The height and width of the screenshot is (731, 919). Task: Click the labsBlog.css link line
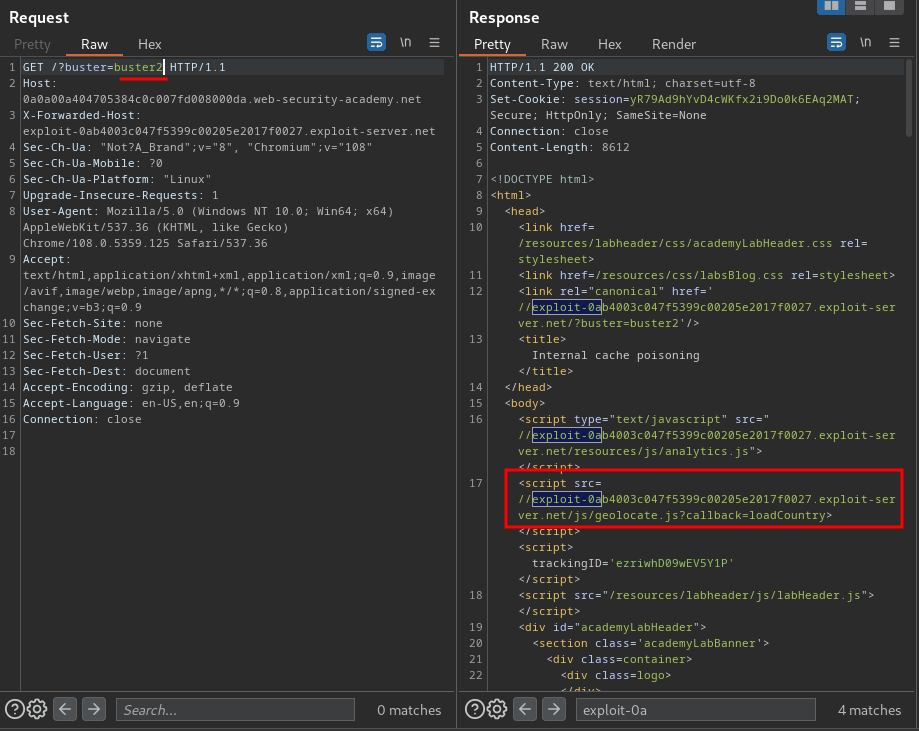[x=707, y=276]
